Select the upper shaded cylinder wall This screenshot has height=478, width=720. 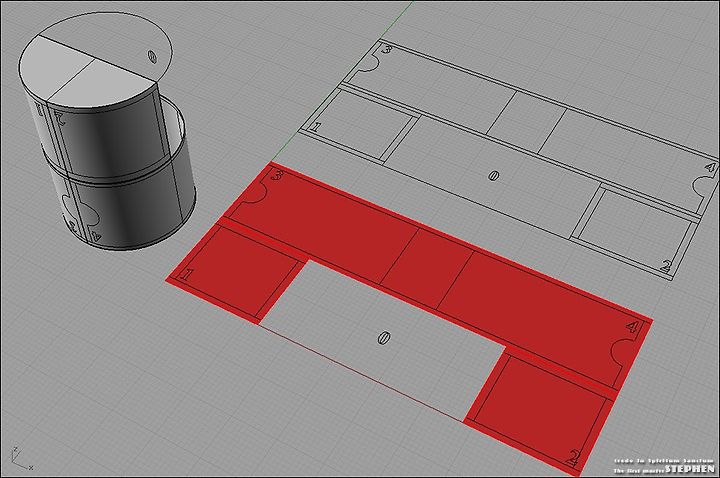pyautogui.click(x=108, y=138)
